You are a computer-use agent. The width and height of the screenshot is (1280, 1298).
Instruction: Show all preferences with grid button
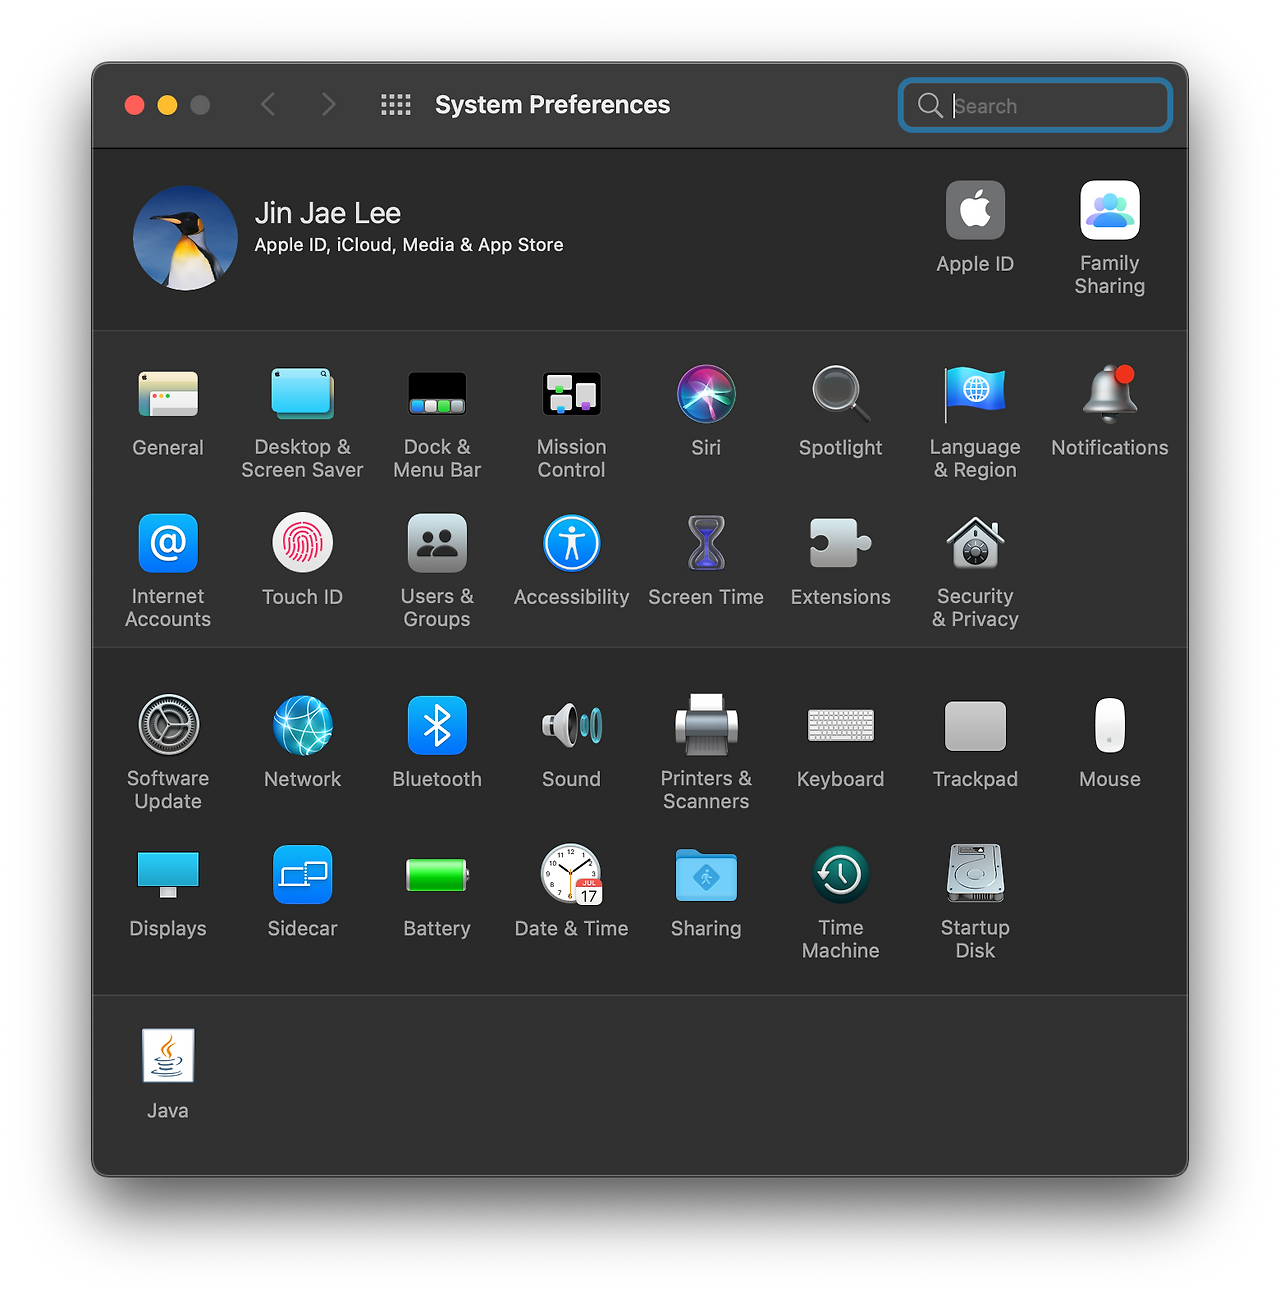point(396,104)
